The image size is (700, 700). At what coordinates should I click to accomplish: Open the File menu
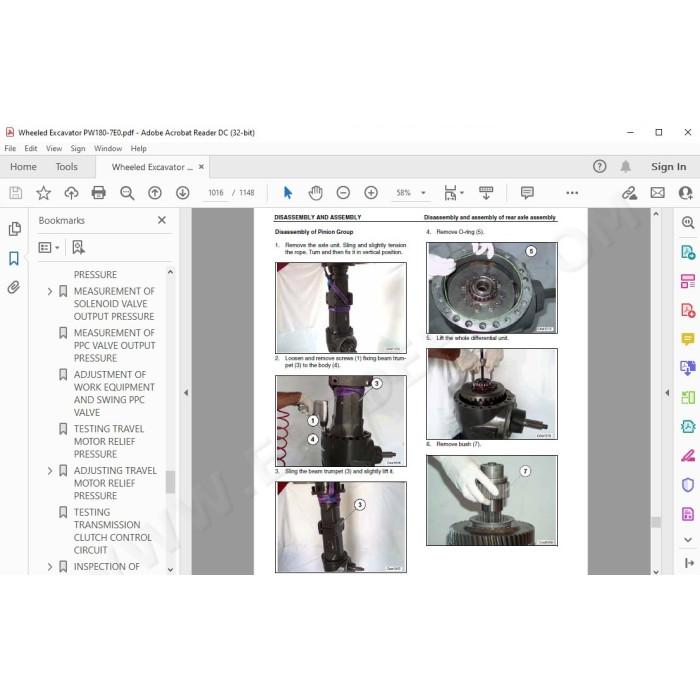(x=10, y=148)
